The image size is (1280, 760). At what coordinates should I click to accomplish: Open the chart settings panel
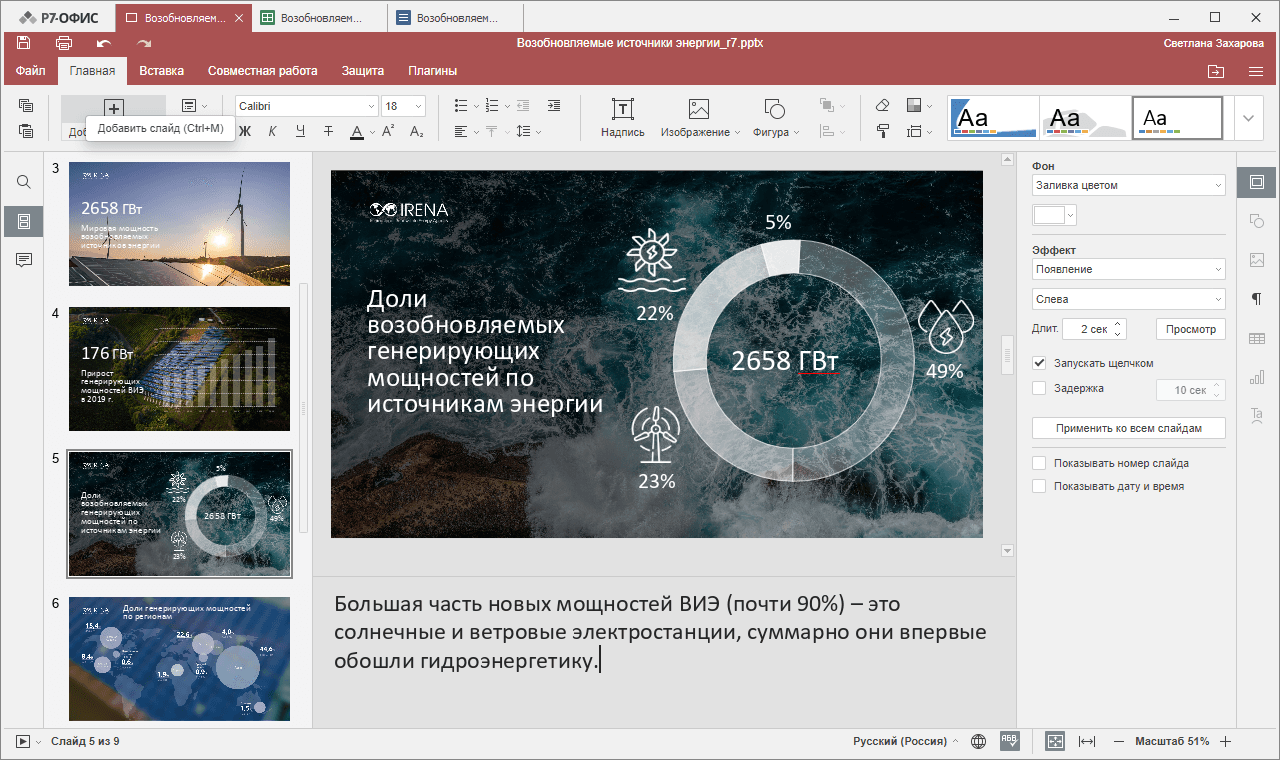pyautogui.click(x=1256, y=378)
